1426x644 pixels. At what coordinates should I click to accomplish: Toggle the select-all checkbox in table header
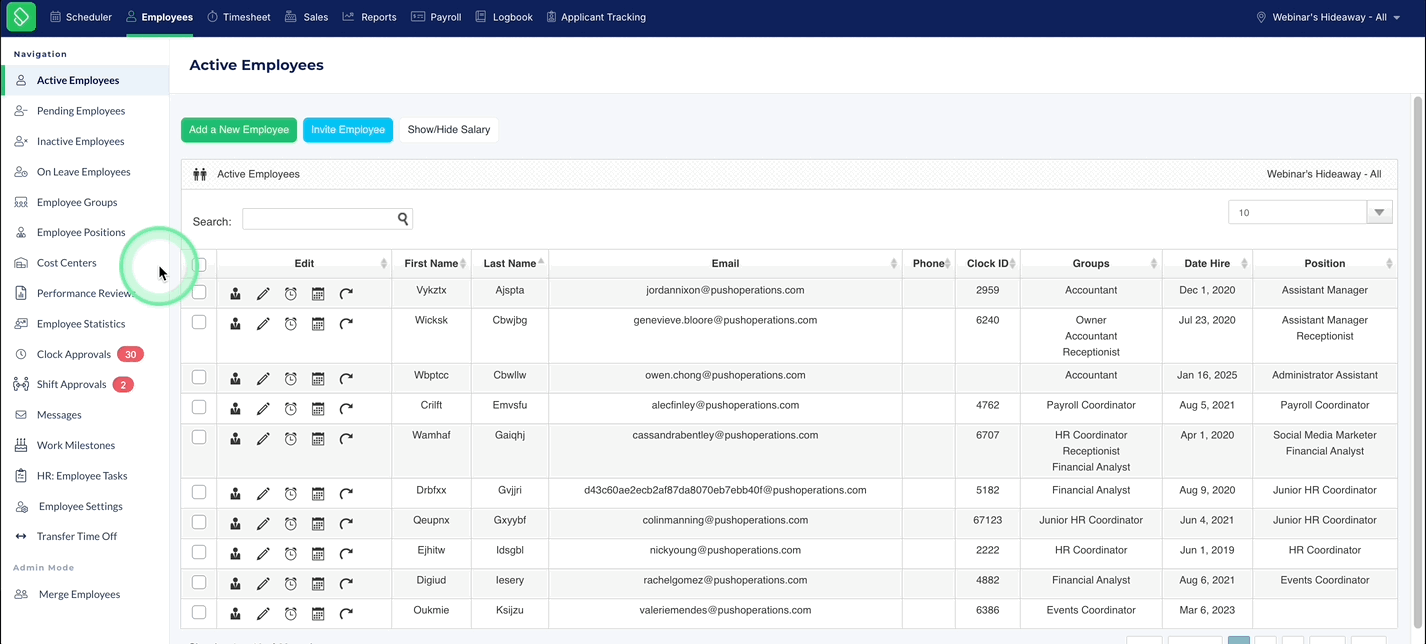coord(199,265)
